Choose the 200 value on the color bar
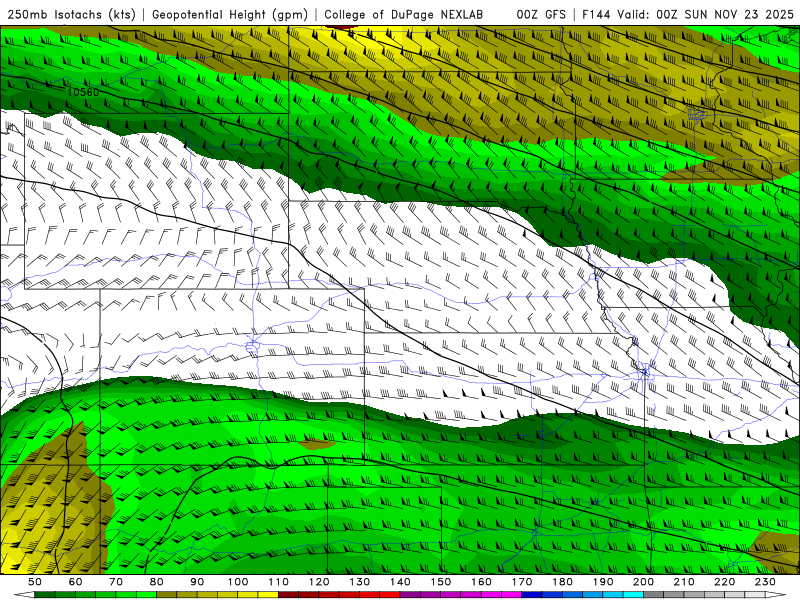This screenshot has width=800, height=600. point(643,582)
